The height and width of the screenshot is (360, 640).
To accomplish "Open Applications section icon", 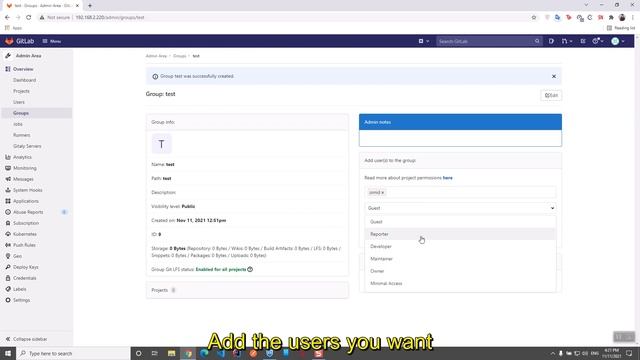I will click(x=8, y=201).
